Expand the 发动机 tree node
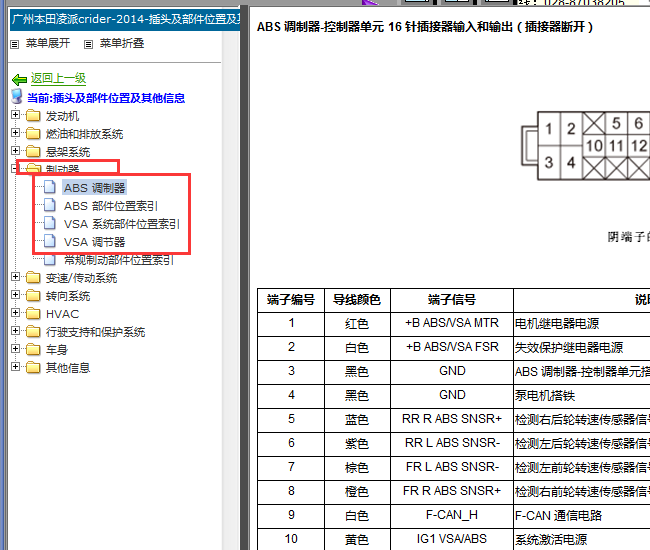 (x=15, y=115)
